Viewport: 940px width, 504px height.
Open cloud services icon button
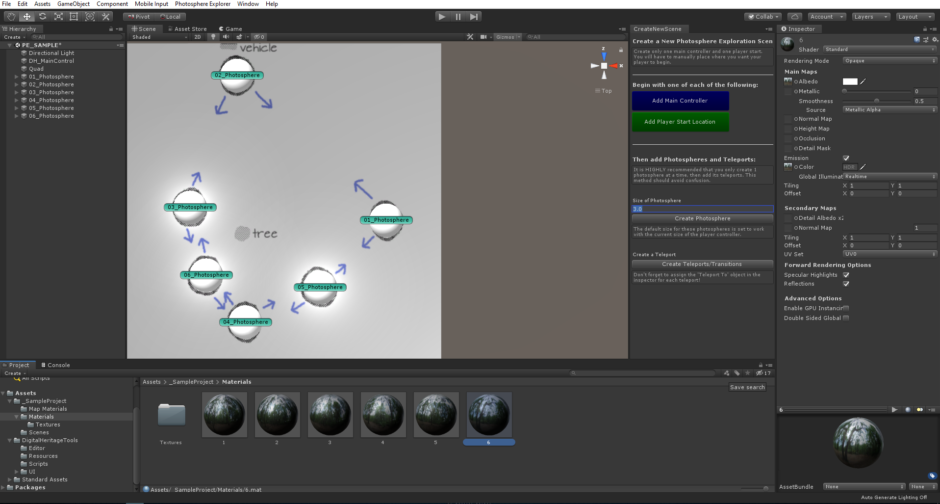click(x=794, y=17)
